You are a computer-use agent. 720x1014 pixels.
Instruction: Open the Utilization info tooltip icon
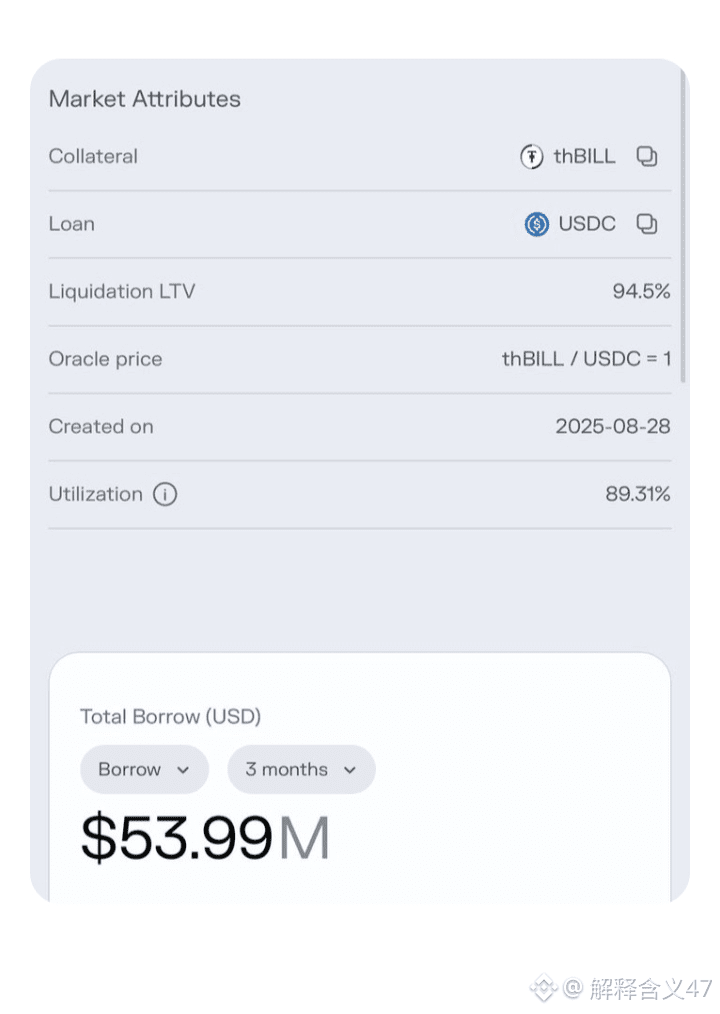click(x=165, y=494)
